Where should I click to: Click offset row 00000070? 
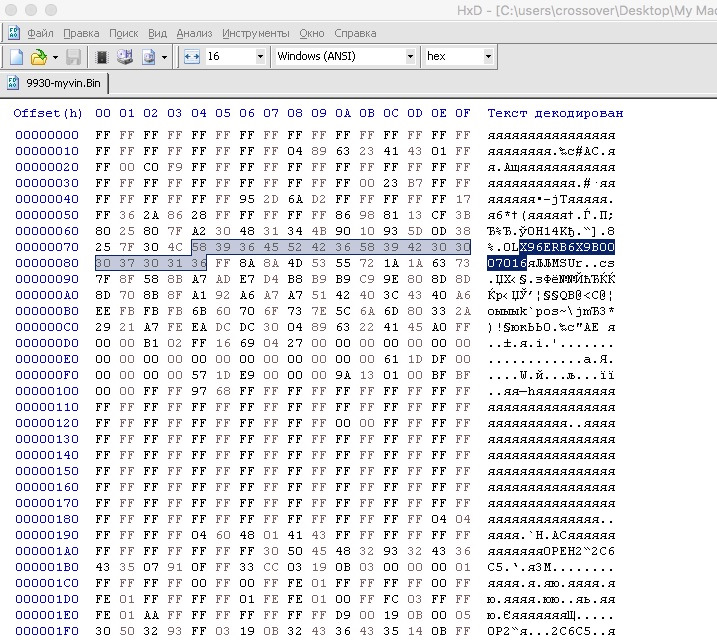47,247
